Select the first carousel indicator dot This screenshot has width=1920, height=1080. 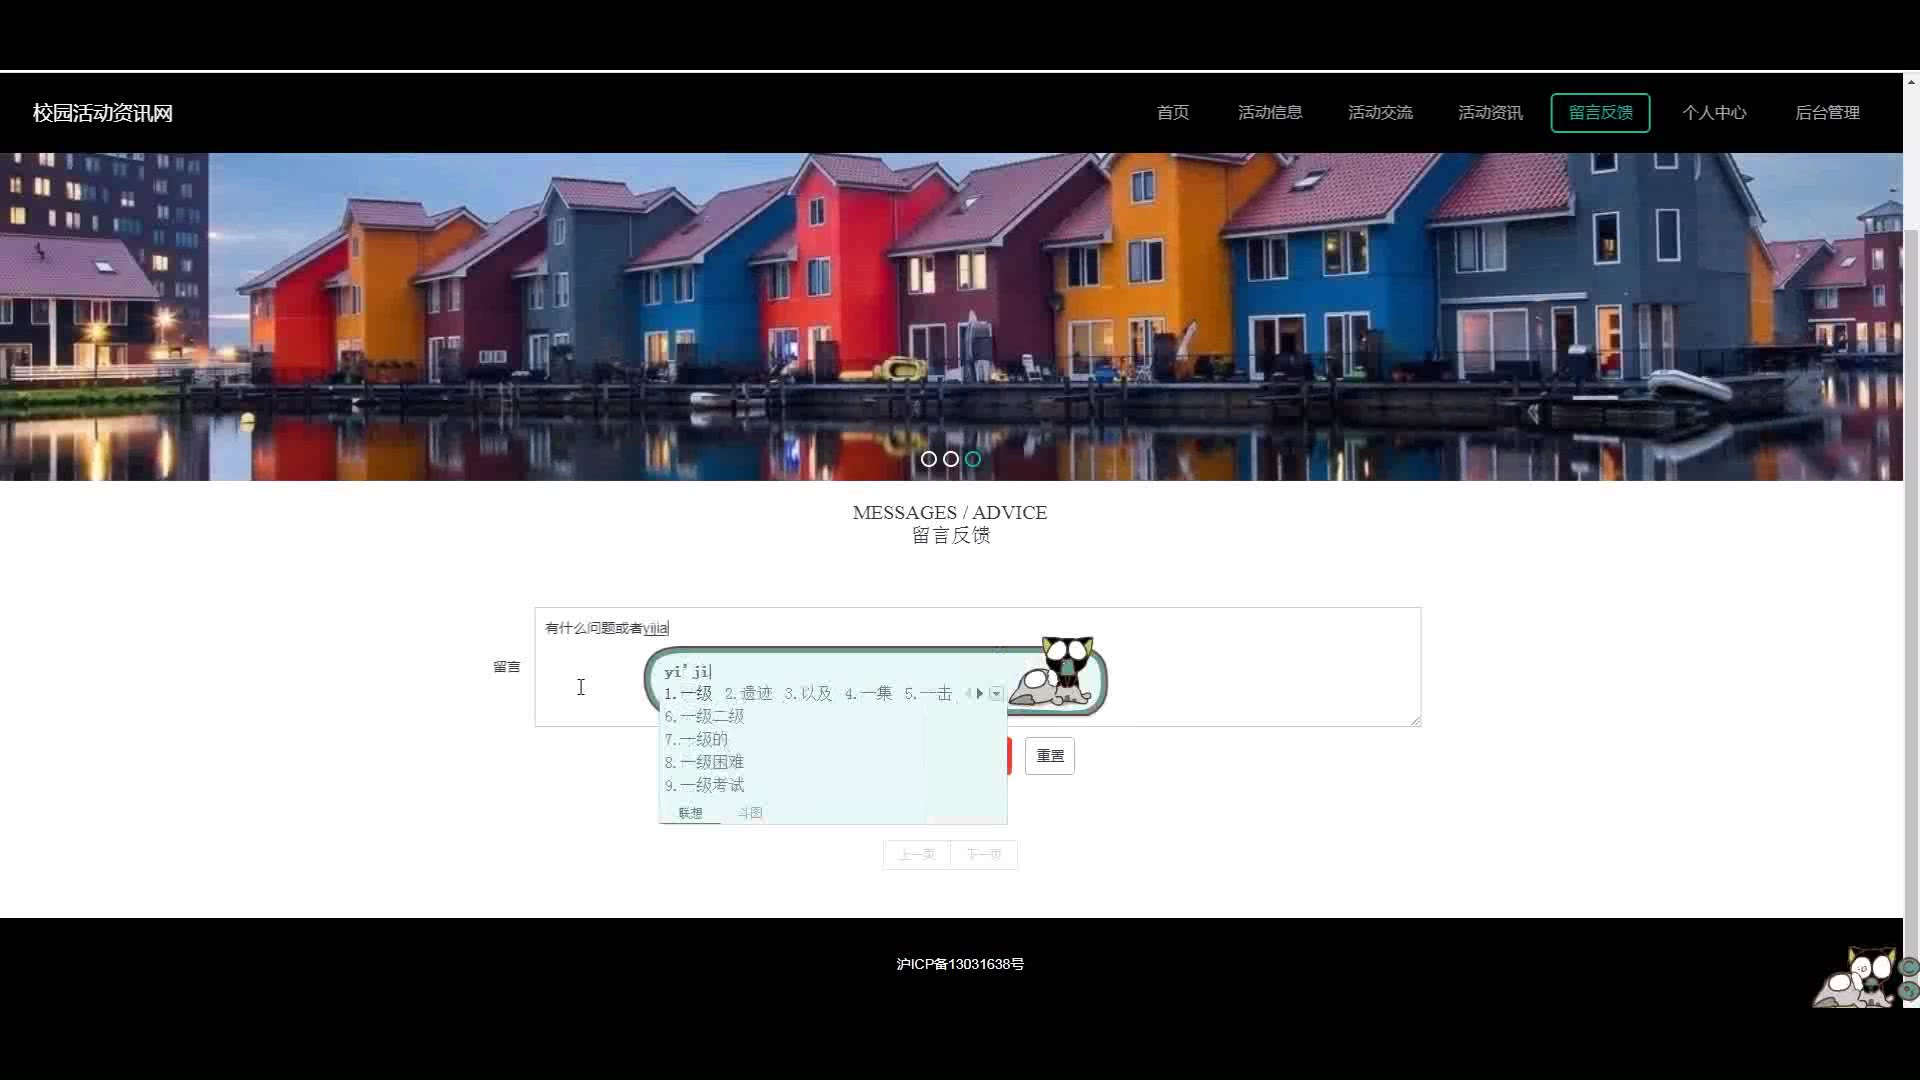[x=929, y=459]
